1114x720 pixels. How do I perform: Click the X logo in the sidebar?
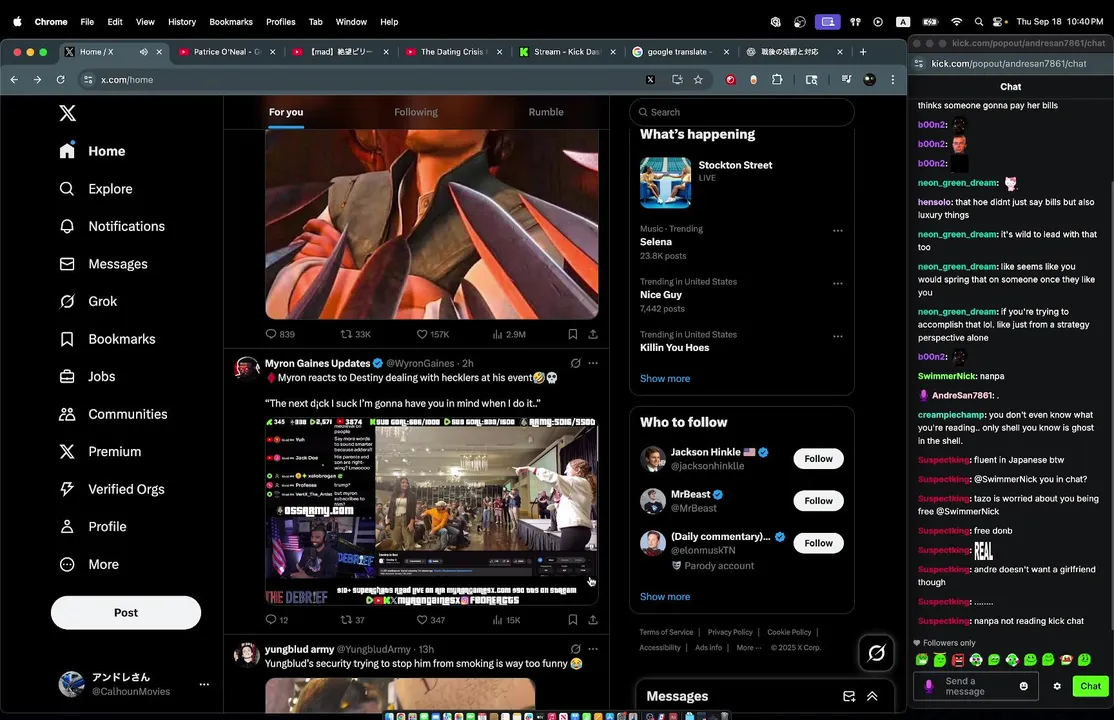[x=67, y=113]
